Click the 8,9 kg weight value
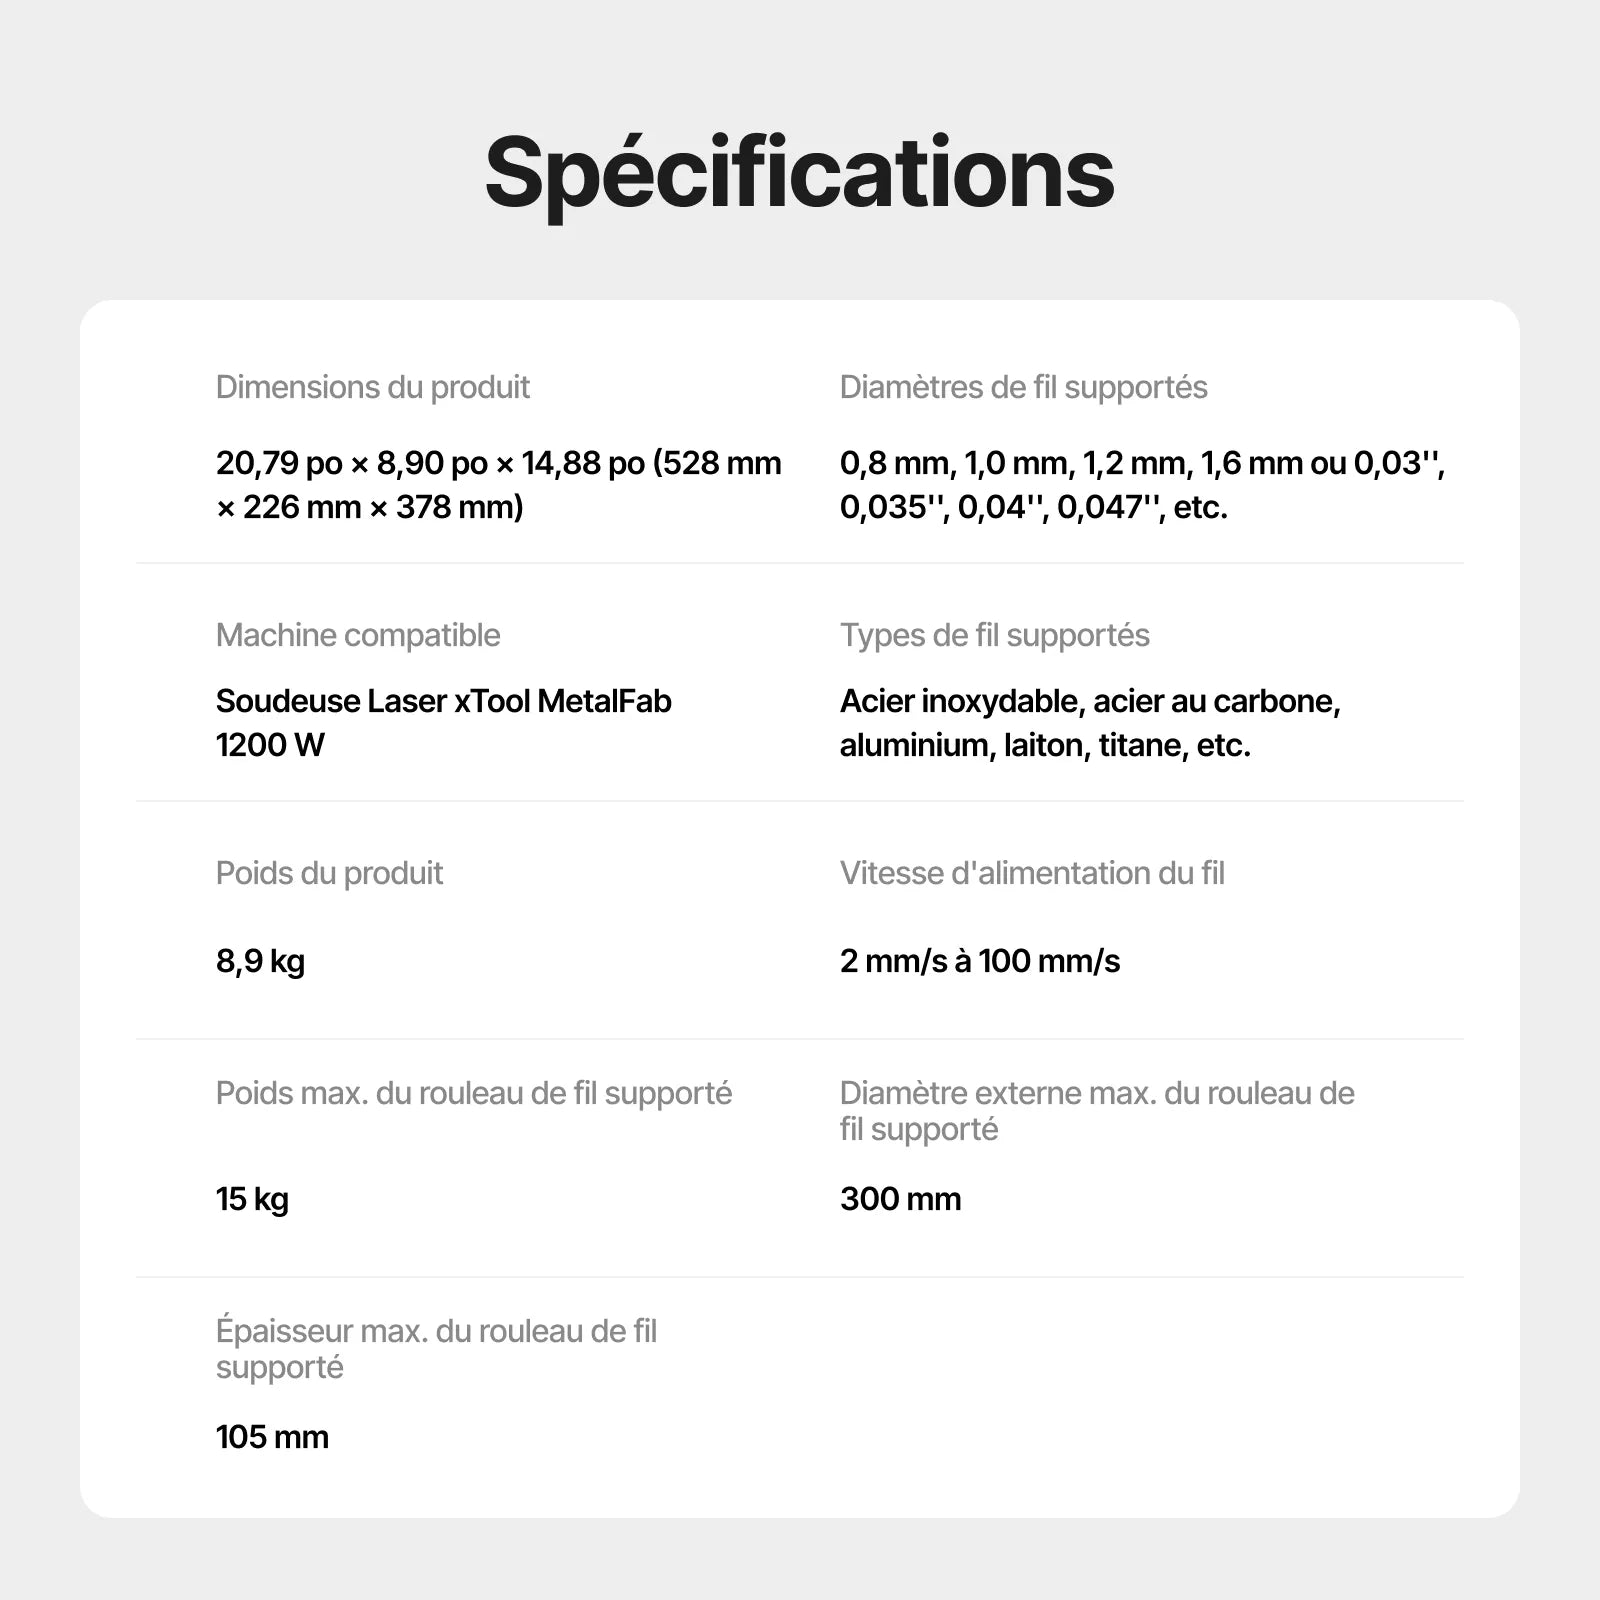This screenshot has width=1600, height=1600. click(261, 962)
